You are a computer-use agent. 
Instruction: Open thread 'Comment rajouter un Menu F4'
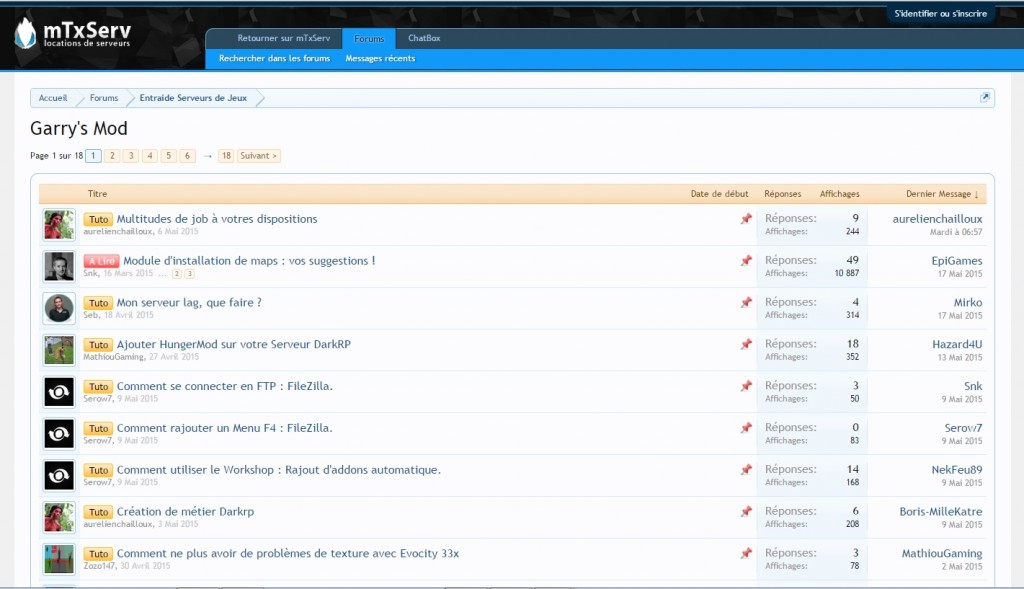point(224,428)
